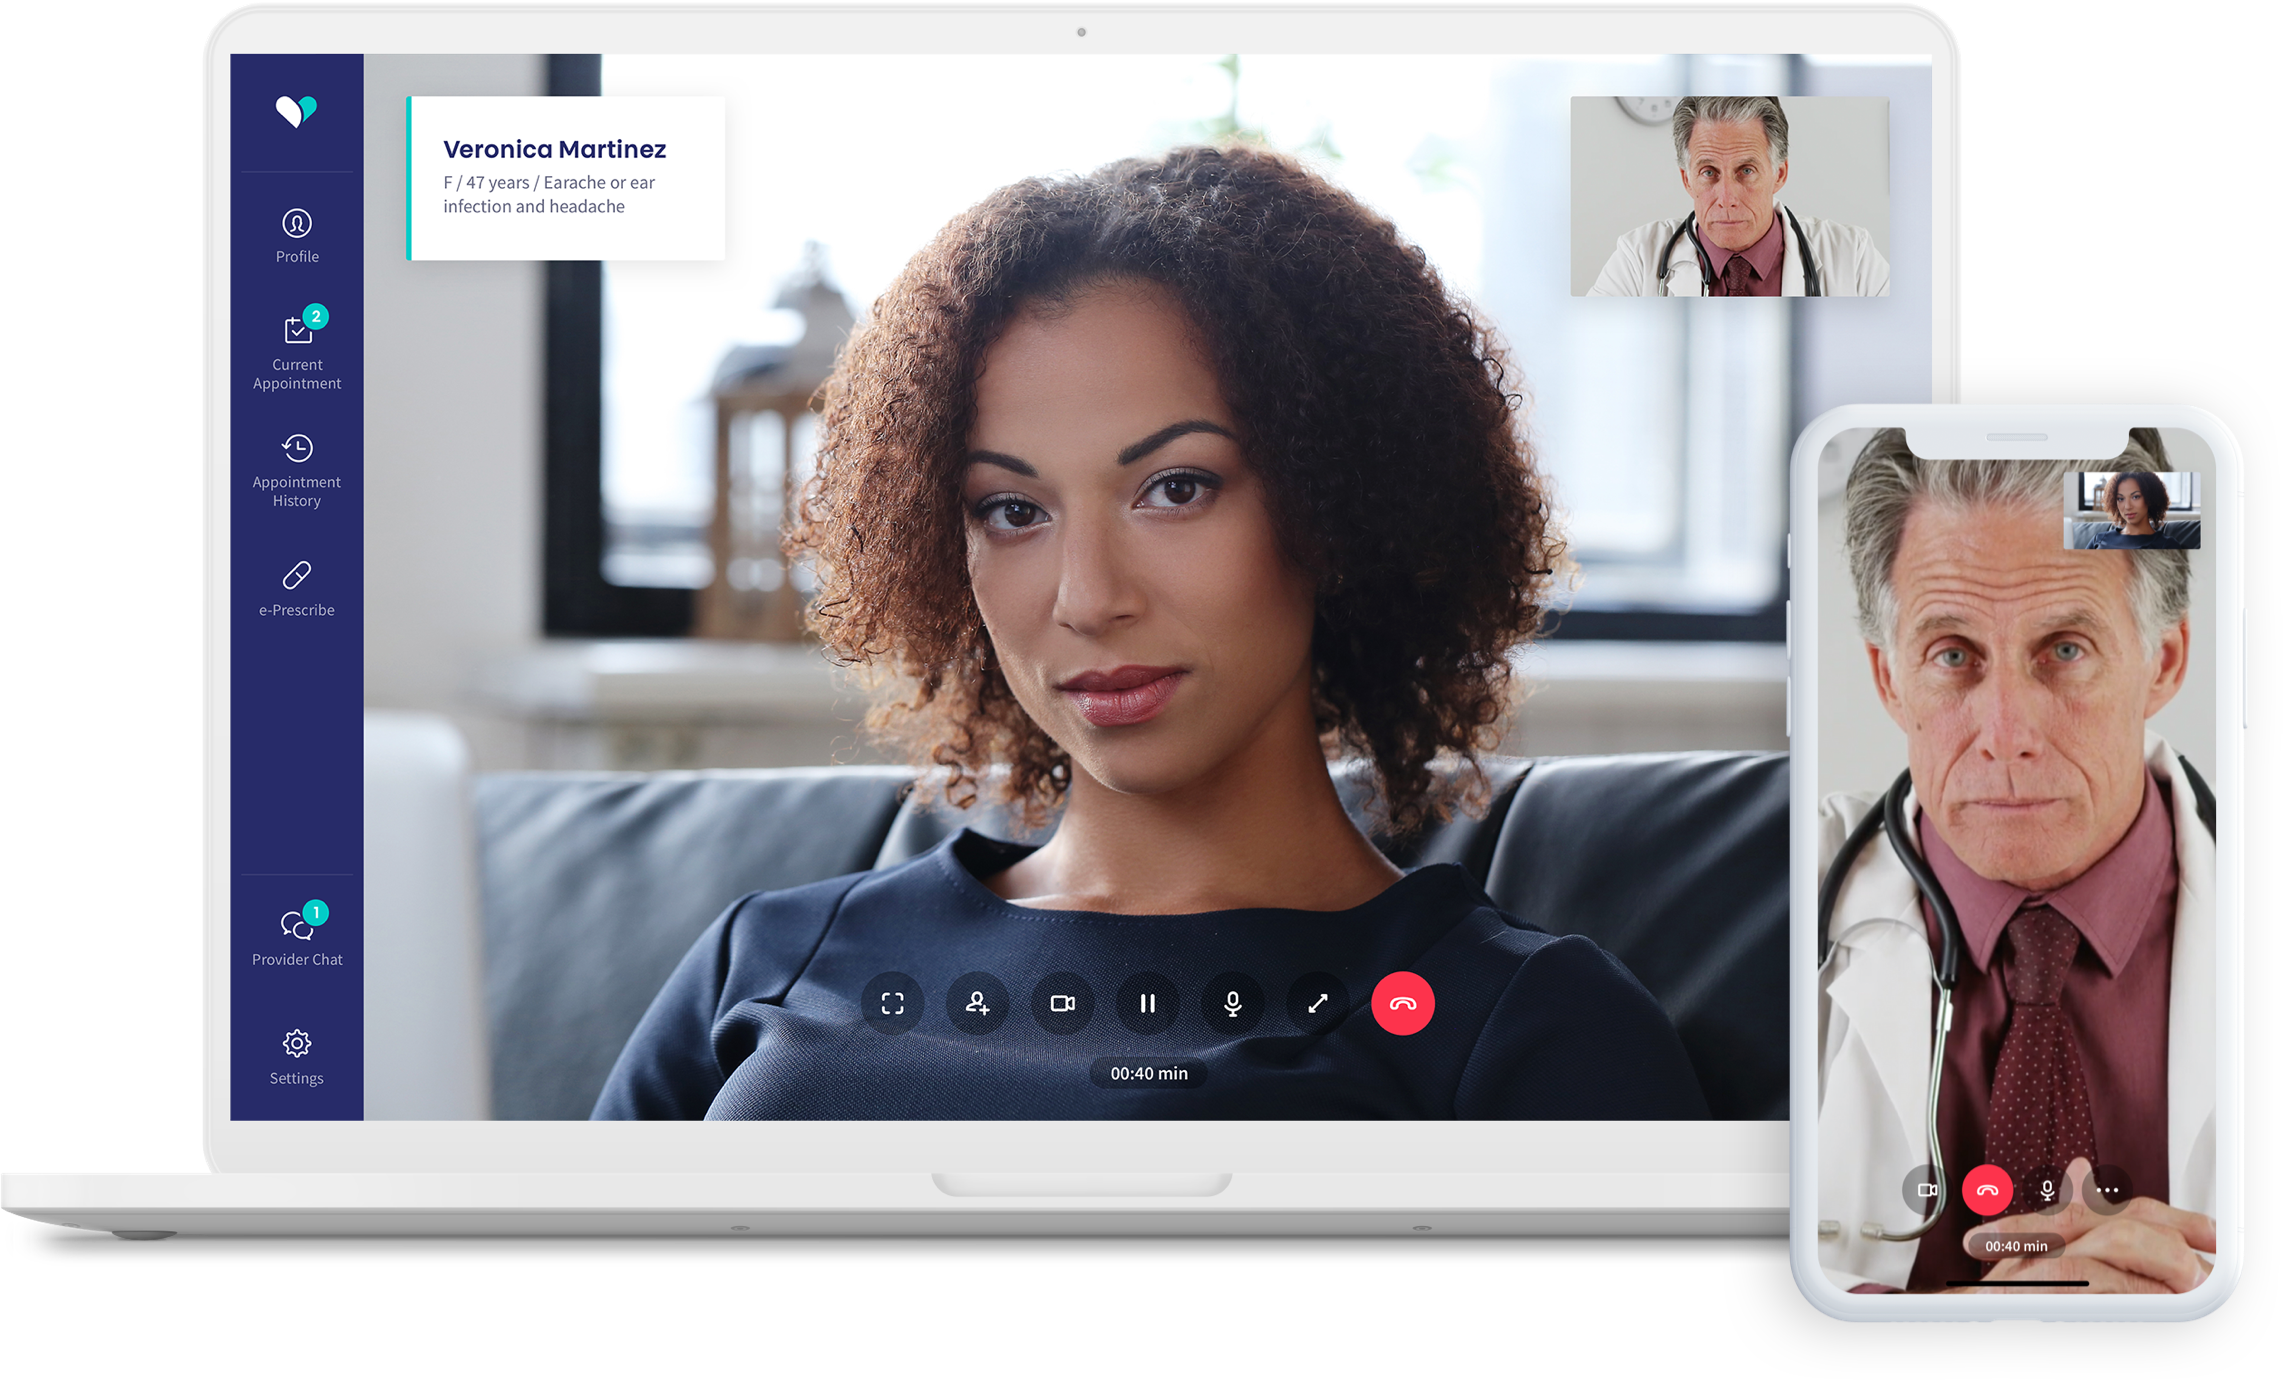Click the heart logo in sidebar

[x=296, y=111]
